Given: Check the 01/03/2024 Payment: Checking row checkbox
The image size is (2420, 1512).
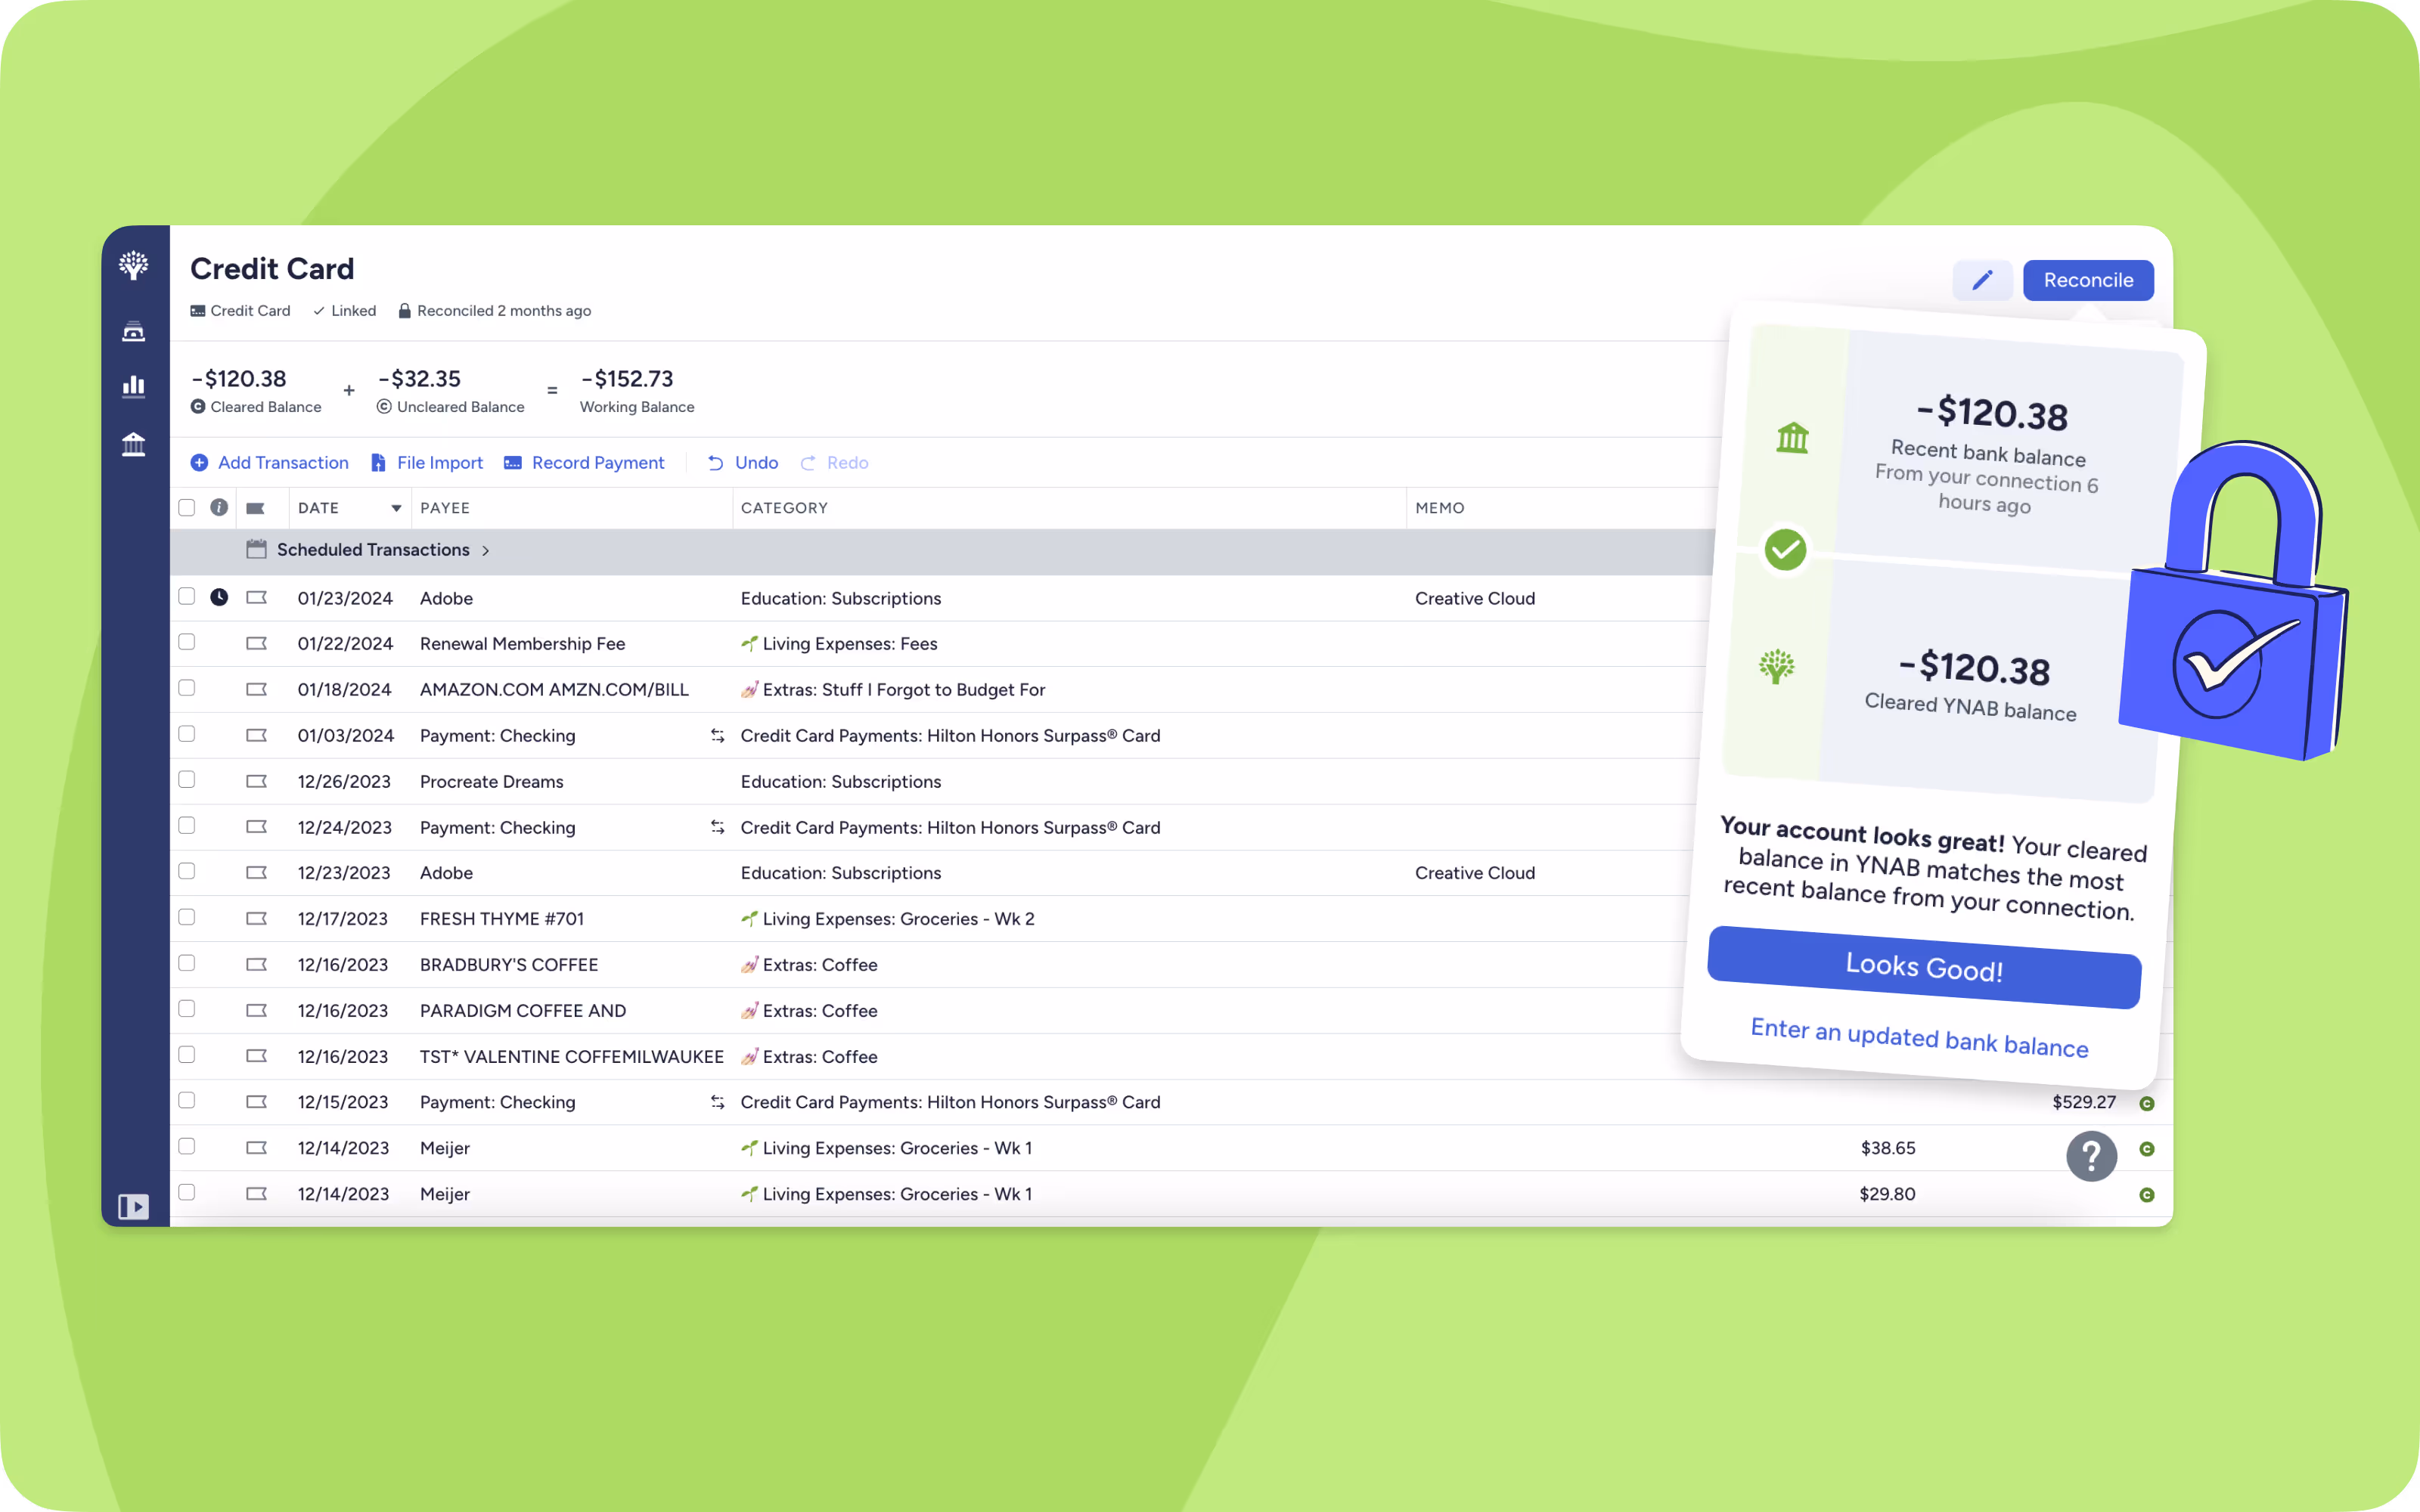Looking at the screenshot, I should [x=186, y=734].
